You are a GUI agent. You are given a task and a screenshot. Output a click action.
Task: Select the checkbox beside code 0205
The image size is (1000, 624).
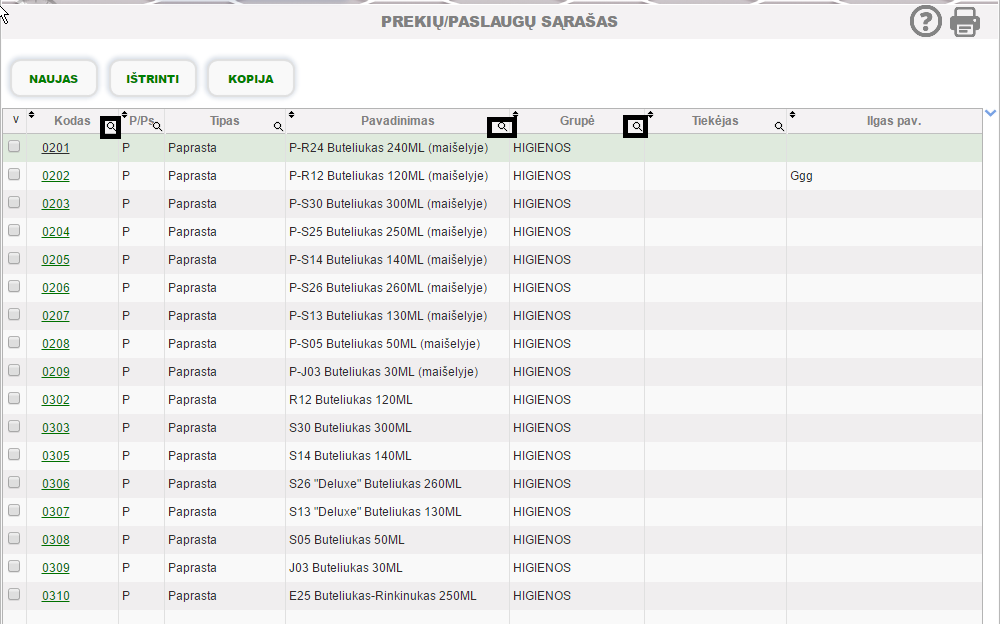pyautogui.click(x=14, y=259)
